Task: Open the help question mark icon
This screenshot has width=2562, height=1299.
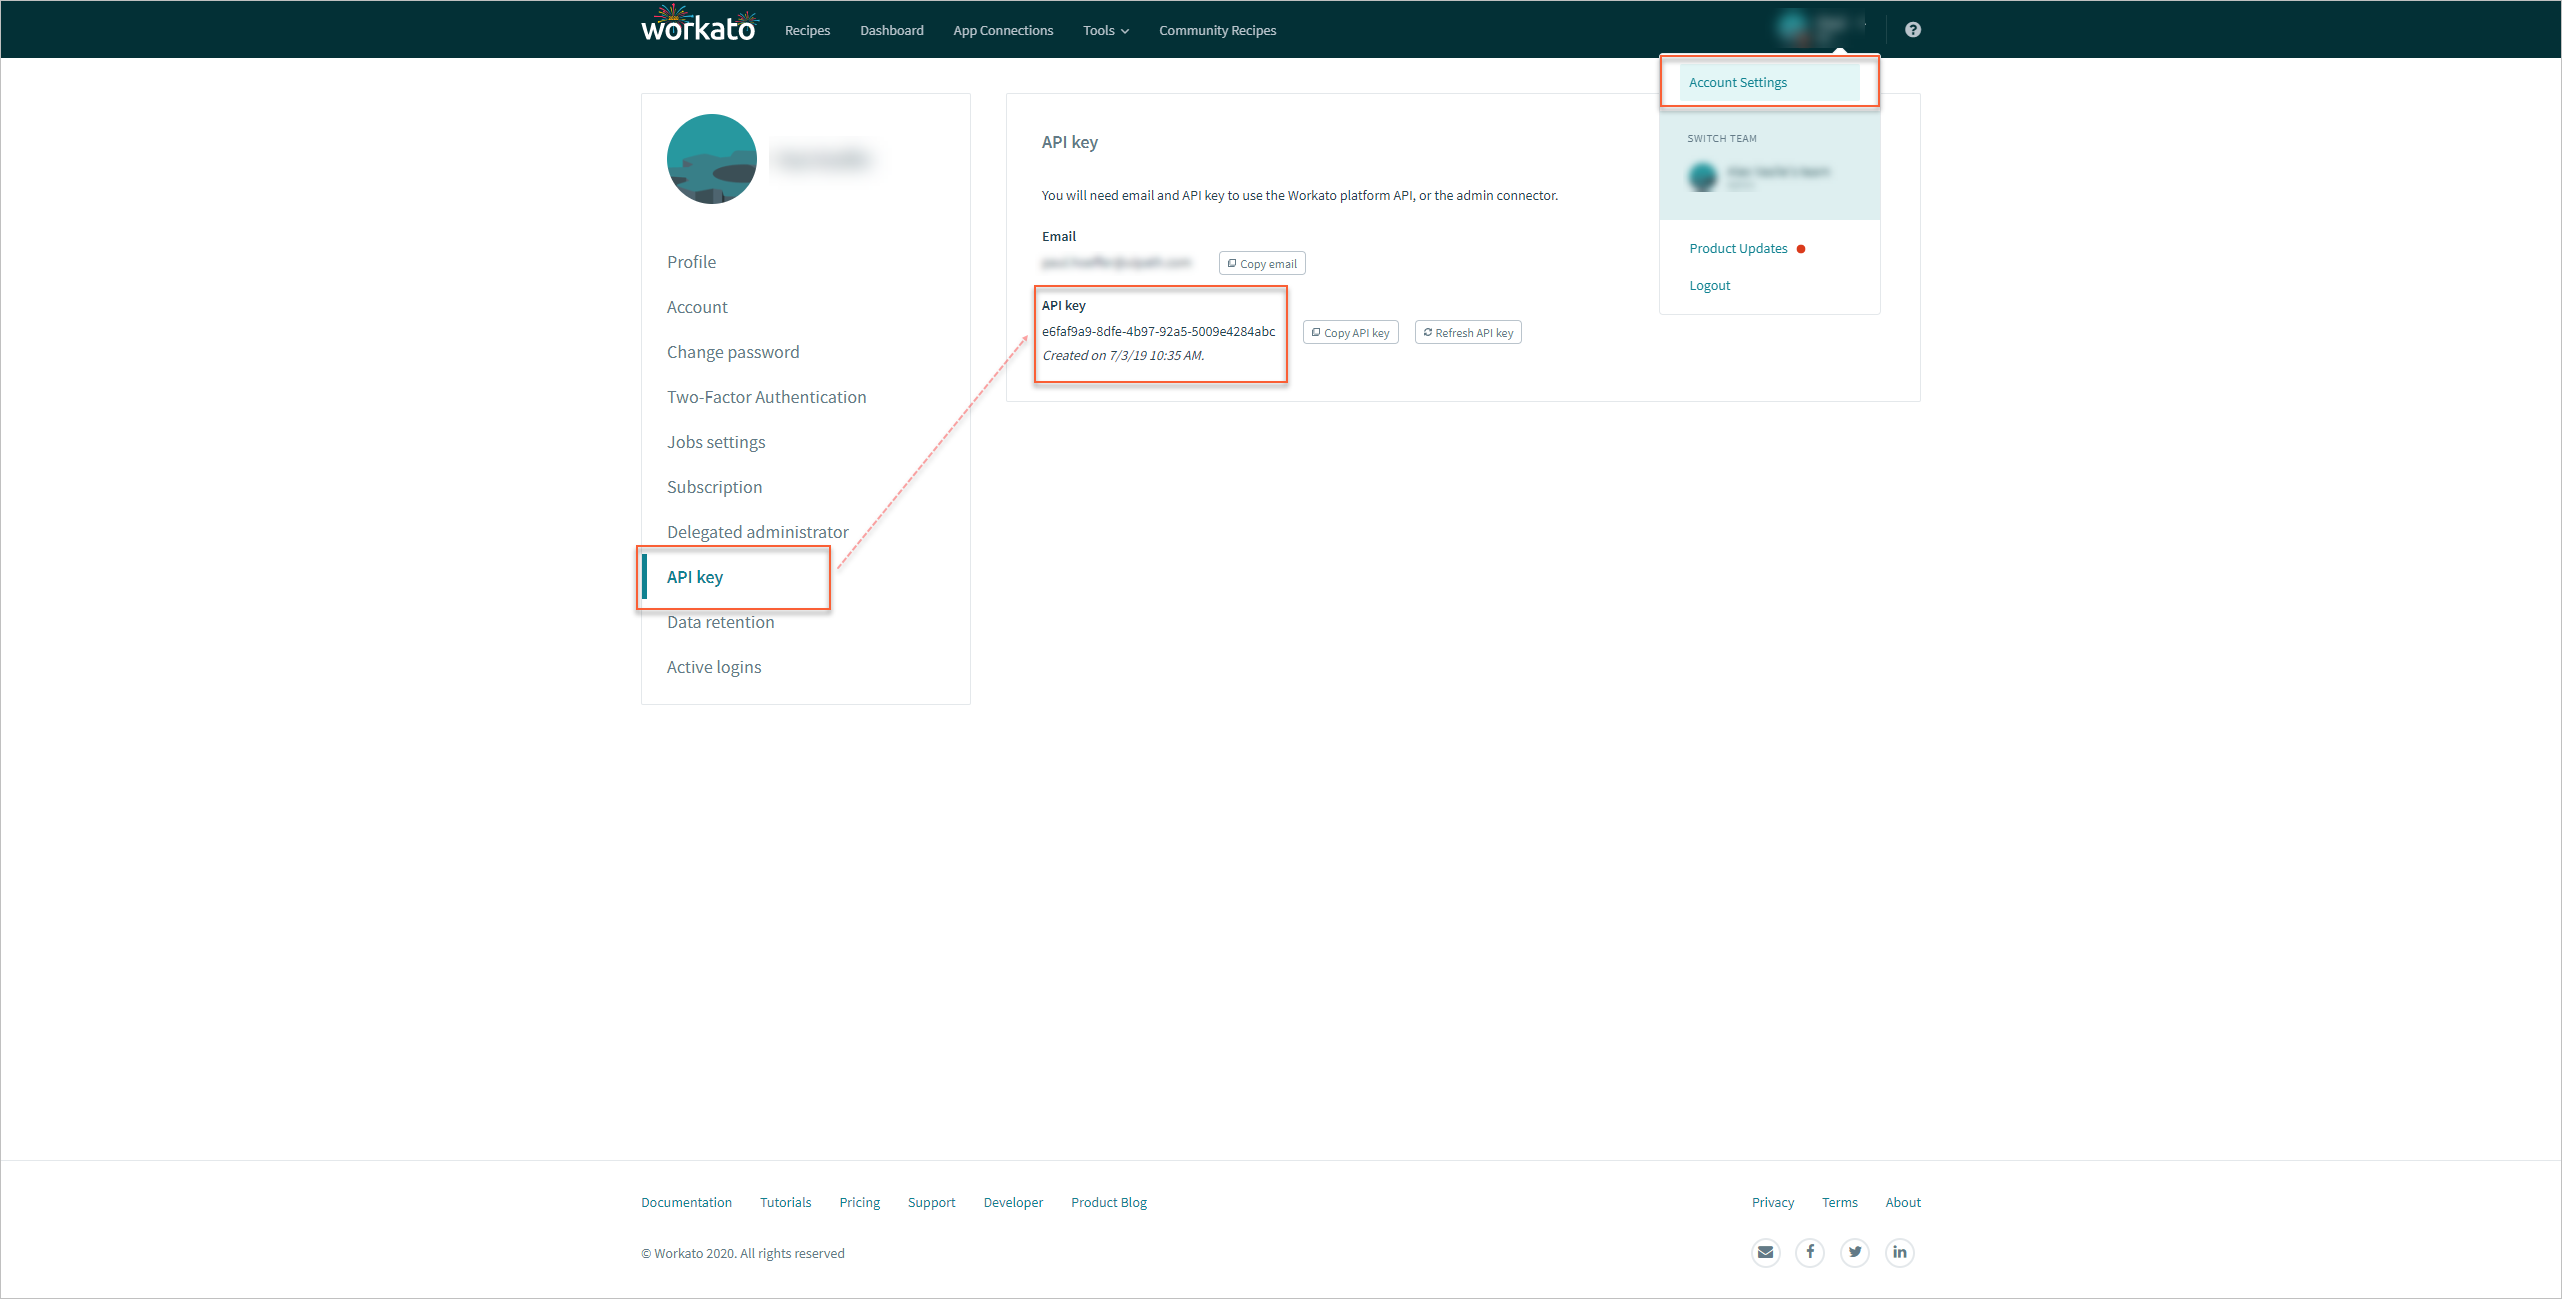Action: pyautogui.click(x=1912, y=30)
